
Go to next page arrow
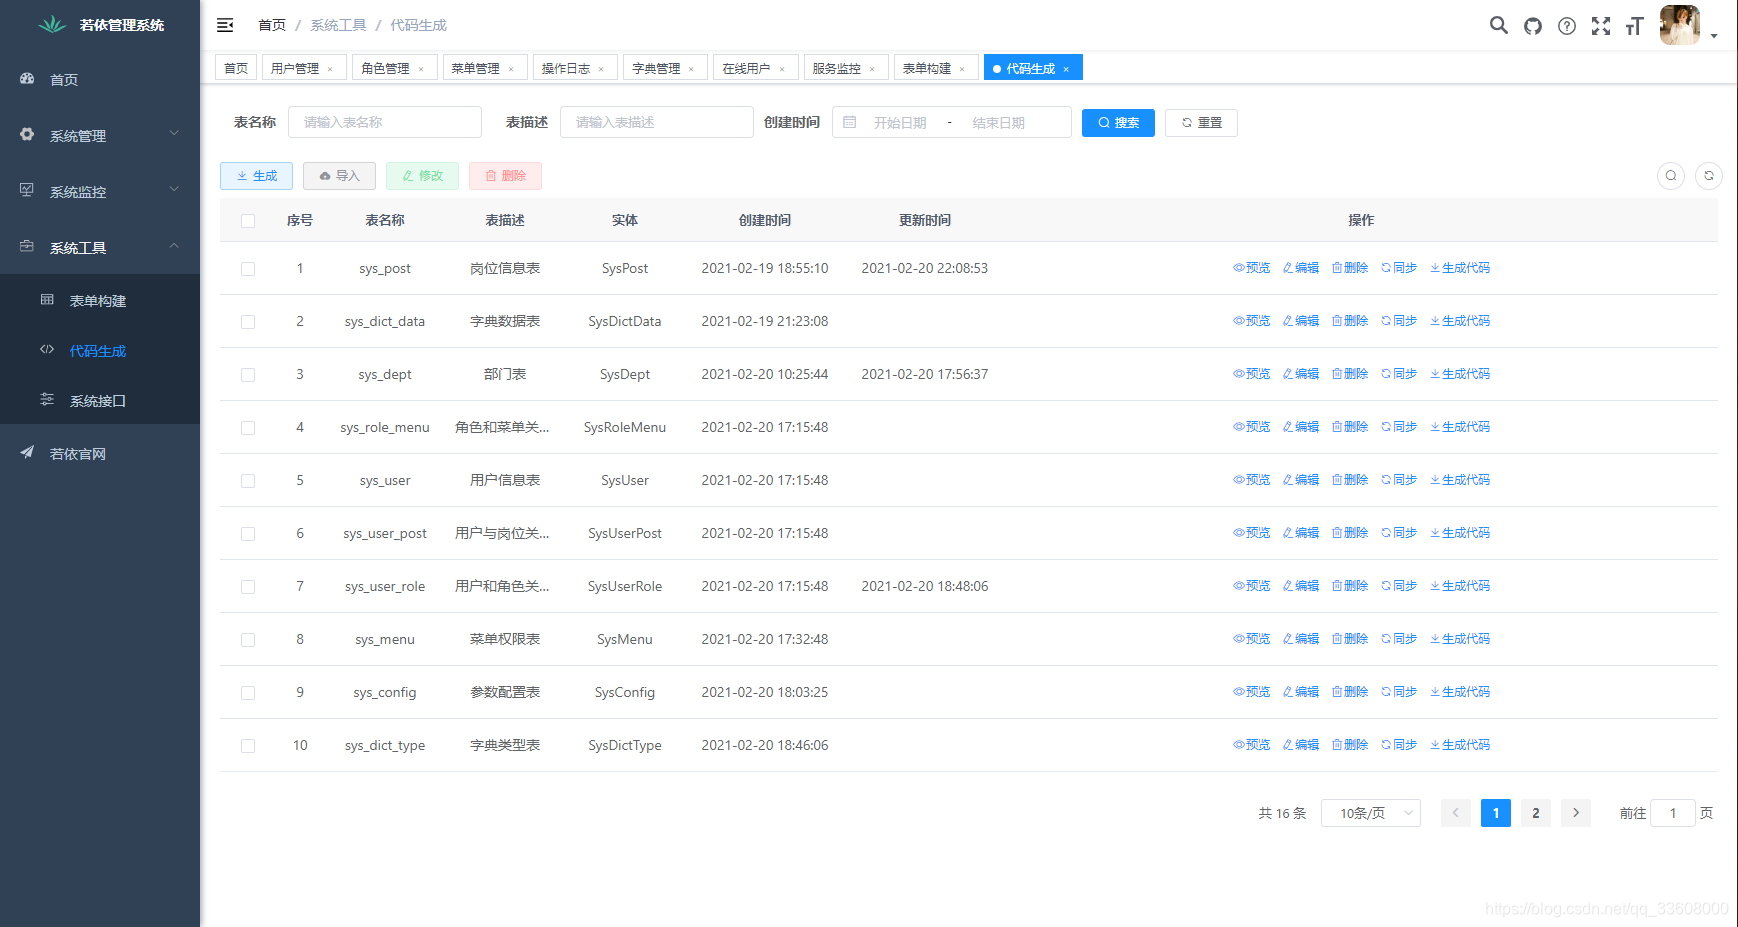1576,813
